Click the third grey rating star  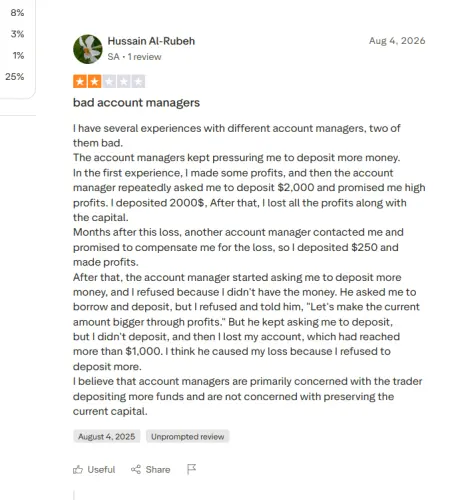click(109, 81)
